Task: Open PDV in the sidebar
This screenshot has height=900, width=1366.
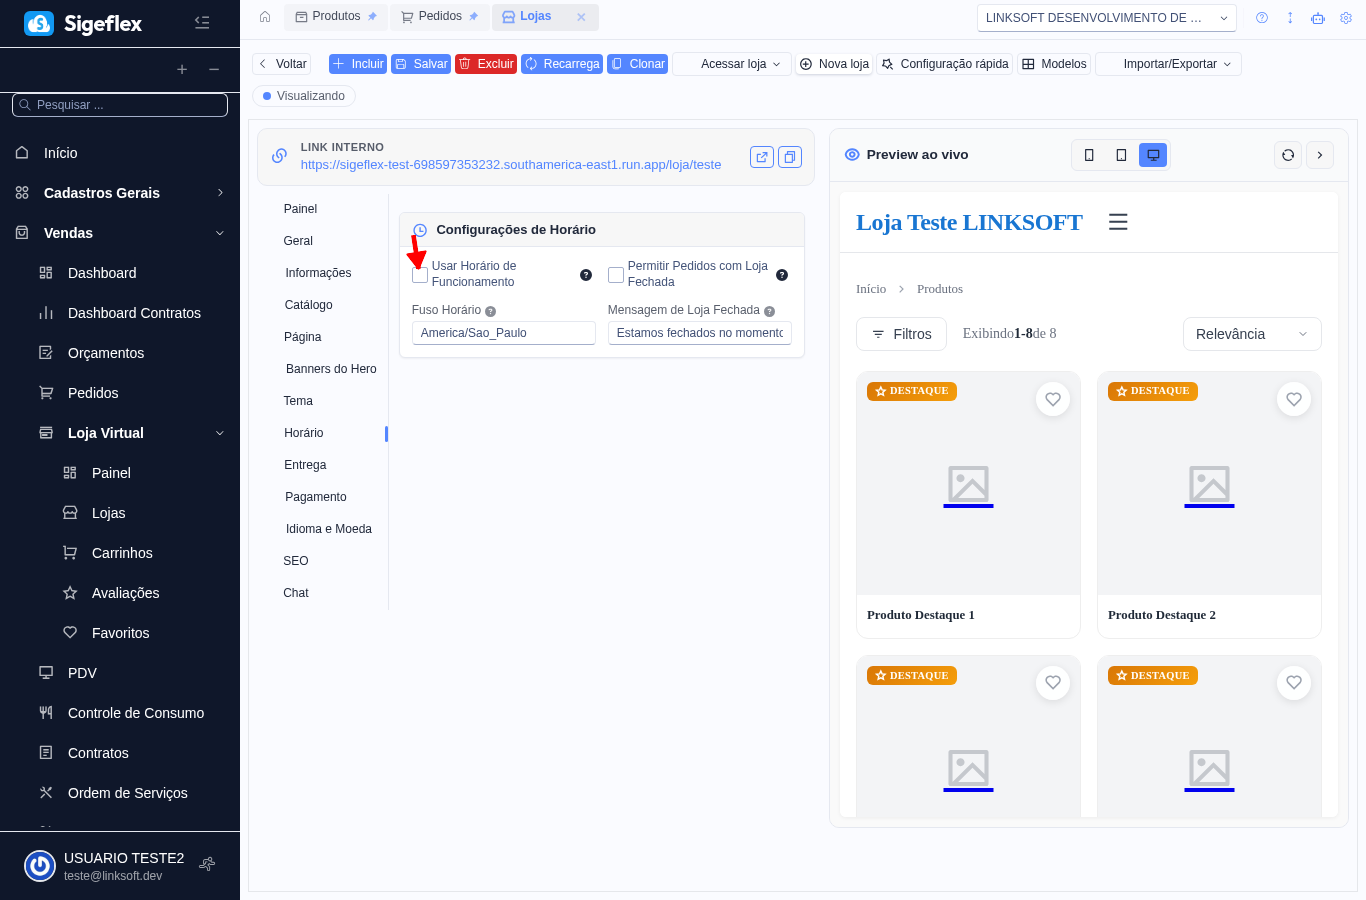Action: tap(82, 673)
